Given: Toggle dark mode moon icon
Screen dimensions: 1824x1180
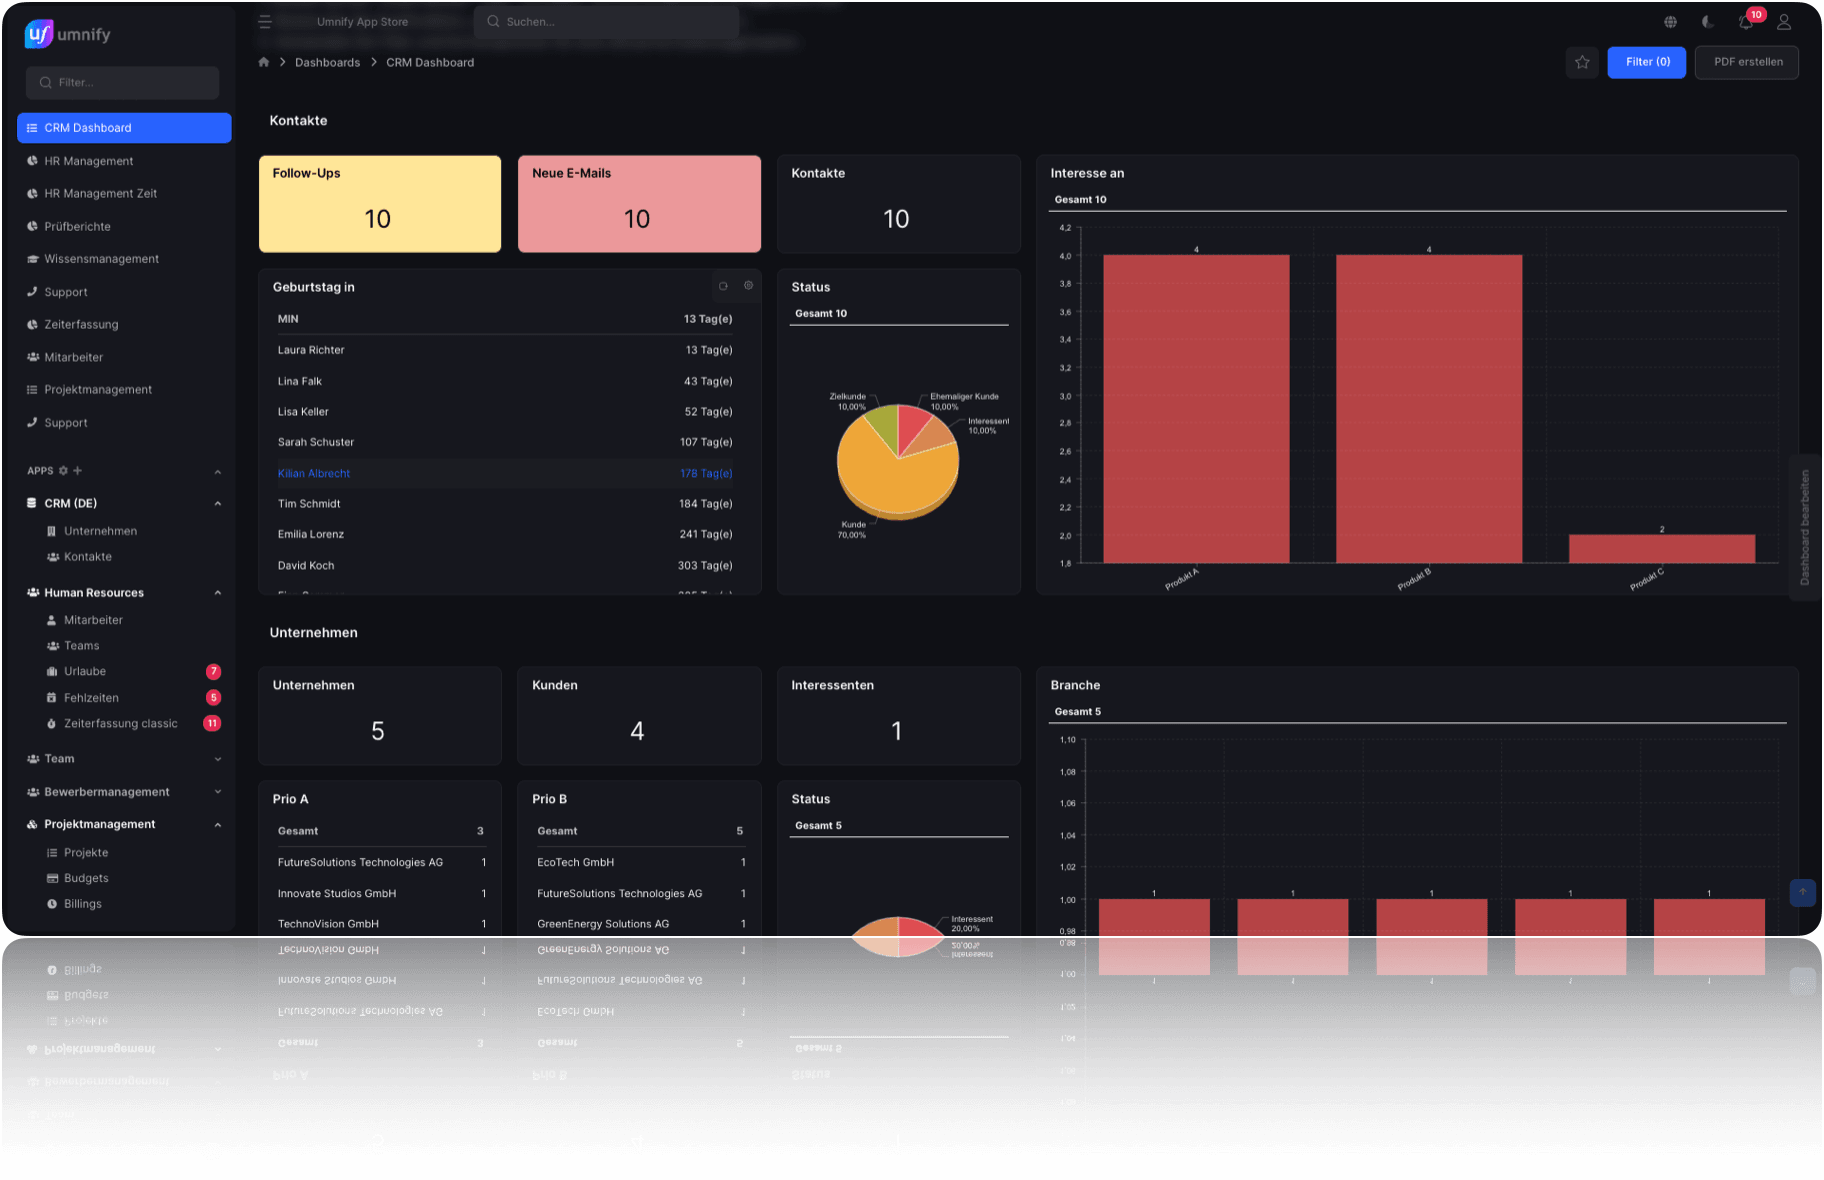Looking at the screenshot, I should pyautogui.click(x=1708, y=22).
